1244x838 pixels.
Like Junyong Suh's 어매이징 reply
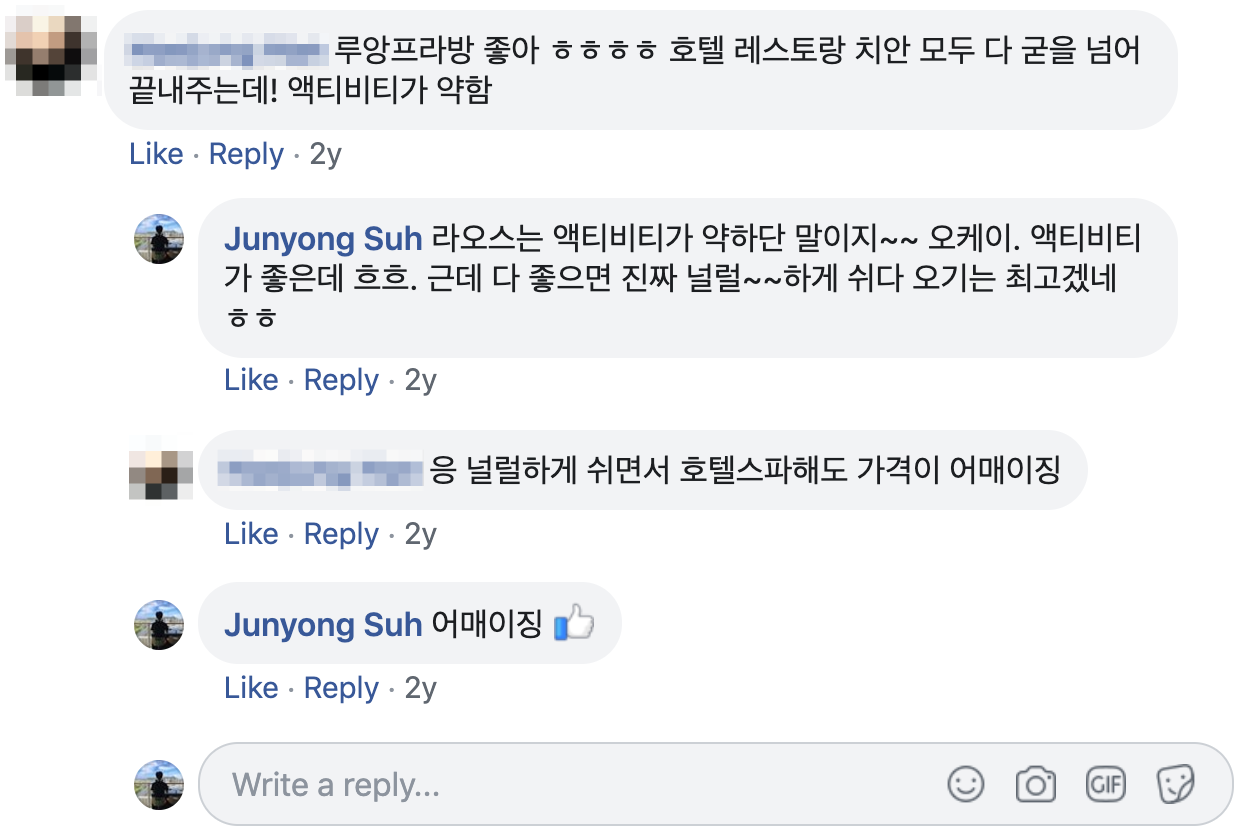pyautogui.click(x=252, y=687)
